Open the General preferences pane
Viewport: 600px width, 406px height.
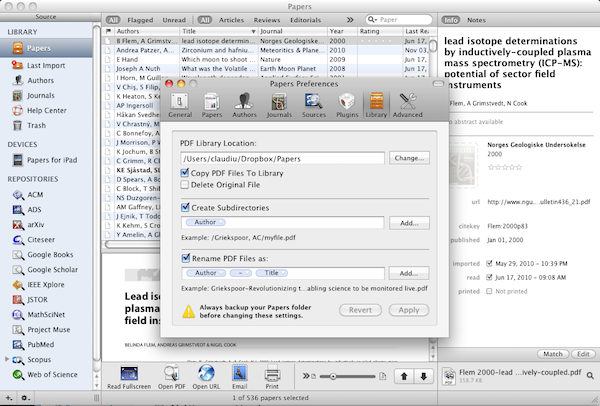pos(180,105)
